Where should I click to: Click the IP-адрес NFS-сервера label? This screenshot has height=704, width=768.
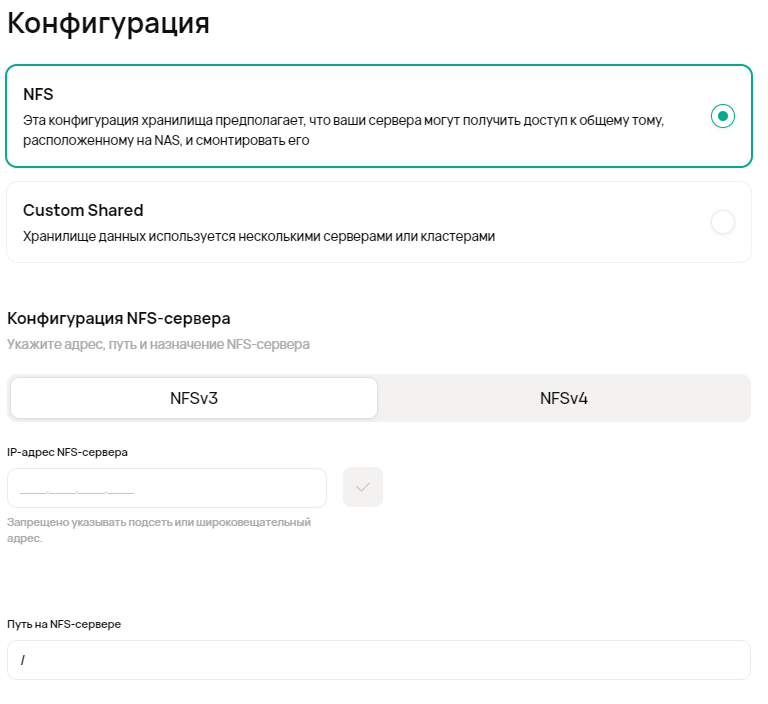point(67,451)
